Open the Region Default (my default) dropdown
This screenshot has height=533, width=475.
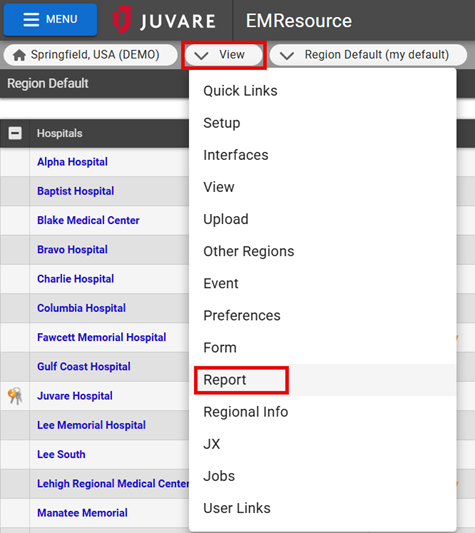368,55
